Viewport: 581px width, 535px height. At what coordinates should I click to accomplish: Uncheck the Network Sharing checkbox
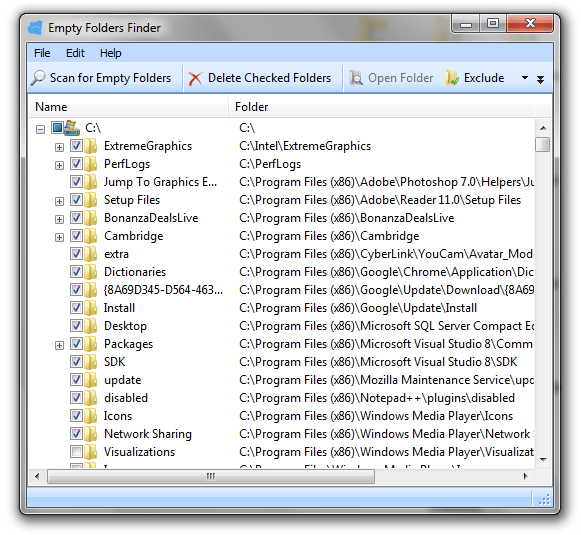click(x=76, y=433)
